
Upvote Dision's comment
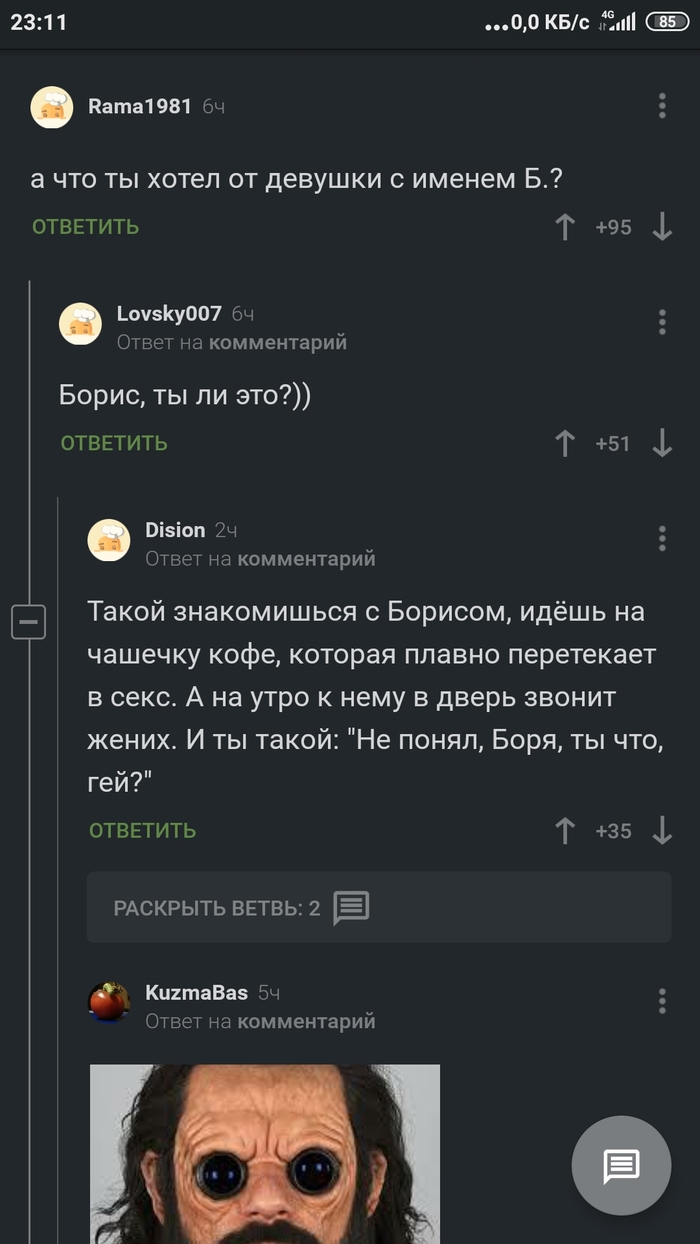[565, 830]
